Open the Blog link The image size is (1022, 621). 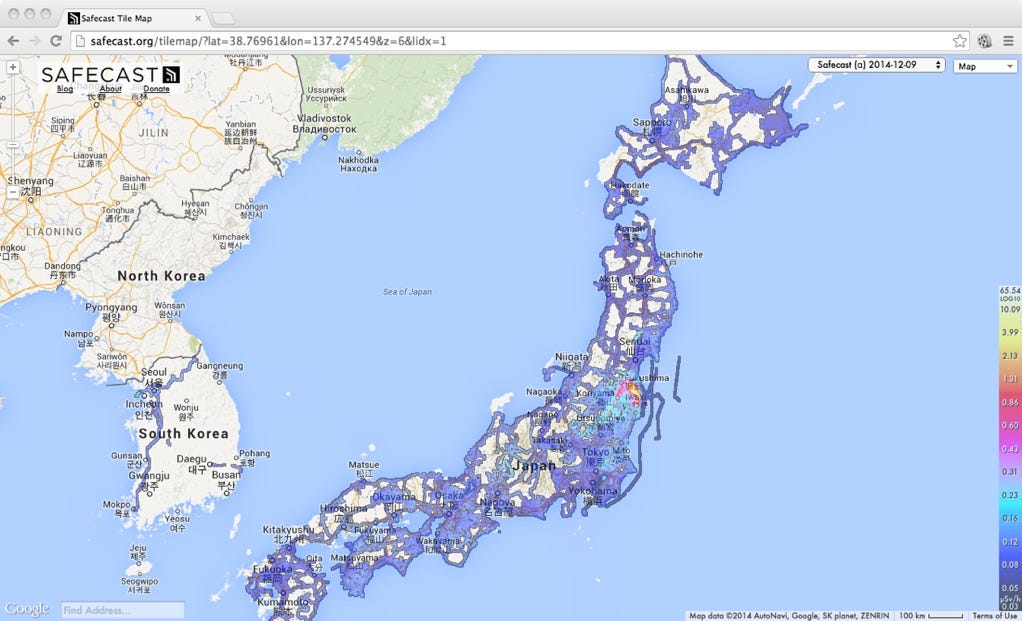coord(65,88)
